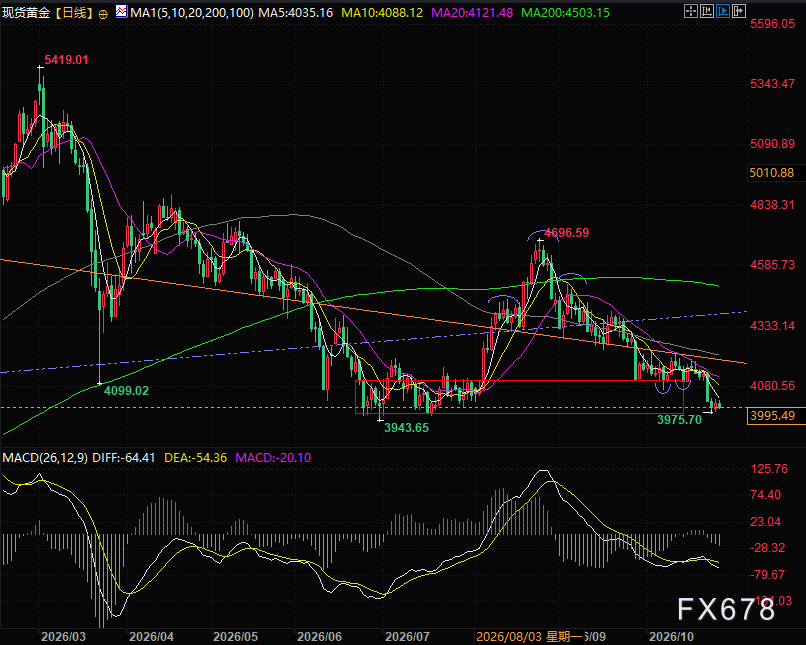The image size is (806, 645).
Task: Click the panel-with-arrow icon at top right
Action: [739, 11]
